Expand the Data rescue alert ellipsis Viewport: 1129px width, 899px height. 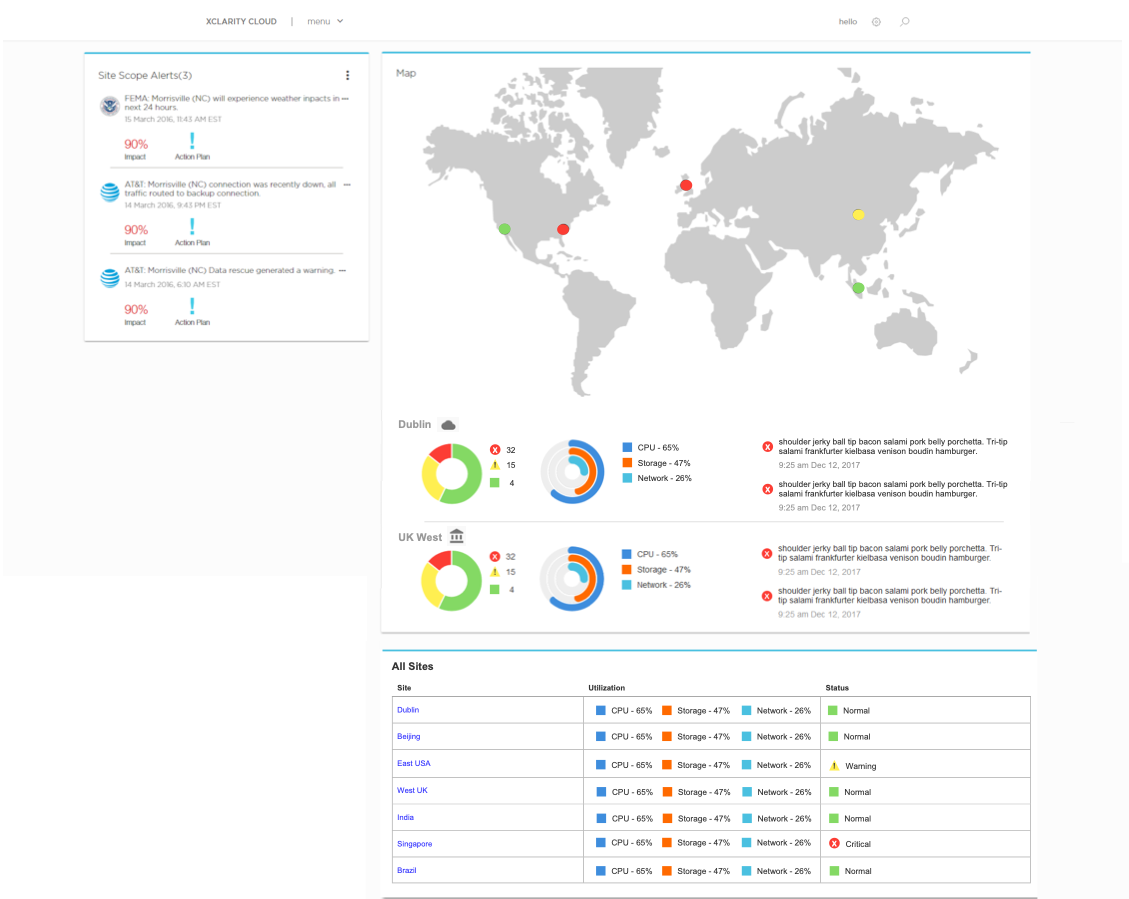coord(343,271)
